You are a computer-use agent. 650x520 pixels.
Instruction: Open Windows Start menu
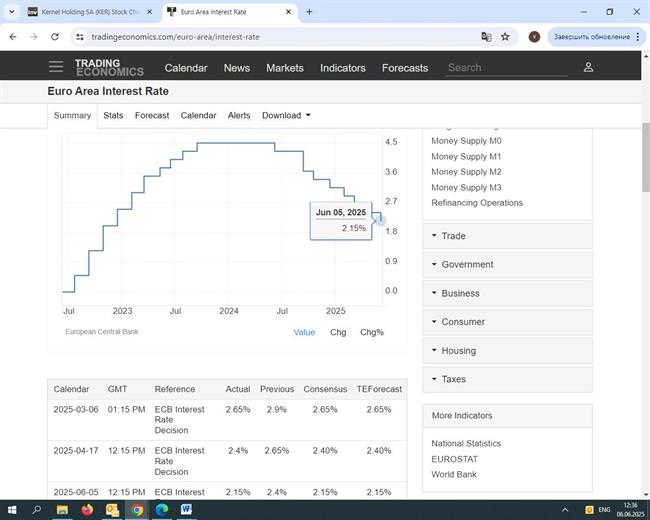[12, 510]
